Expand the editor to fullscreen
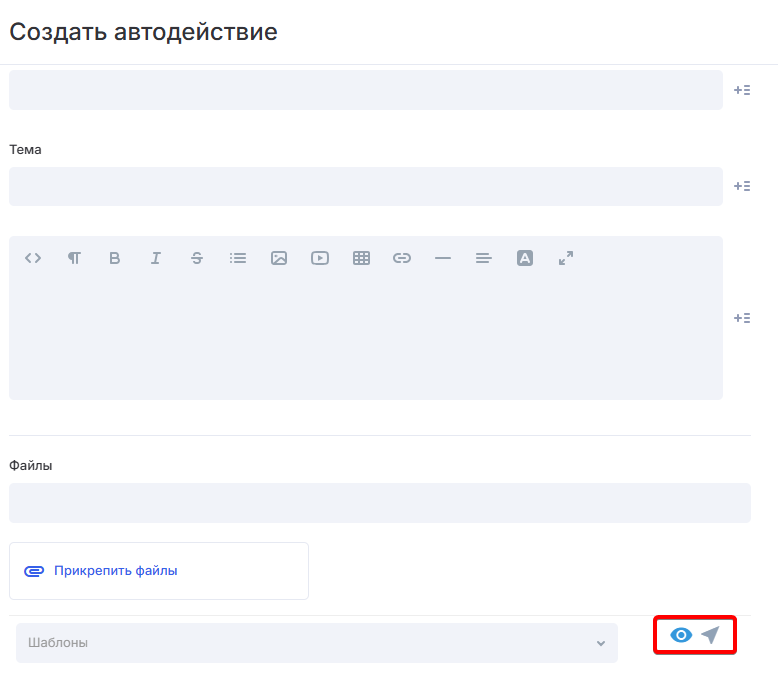Viewport: 778px width, 680px height. tap(566, 258)
